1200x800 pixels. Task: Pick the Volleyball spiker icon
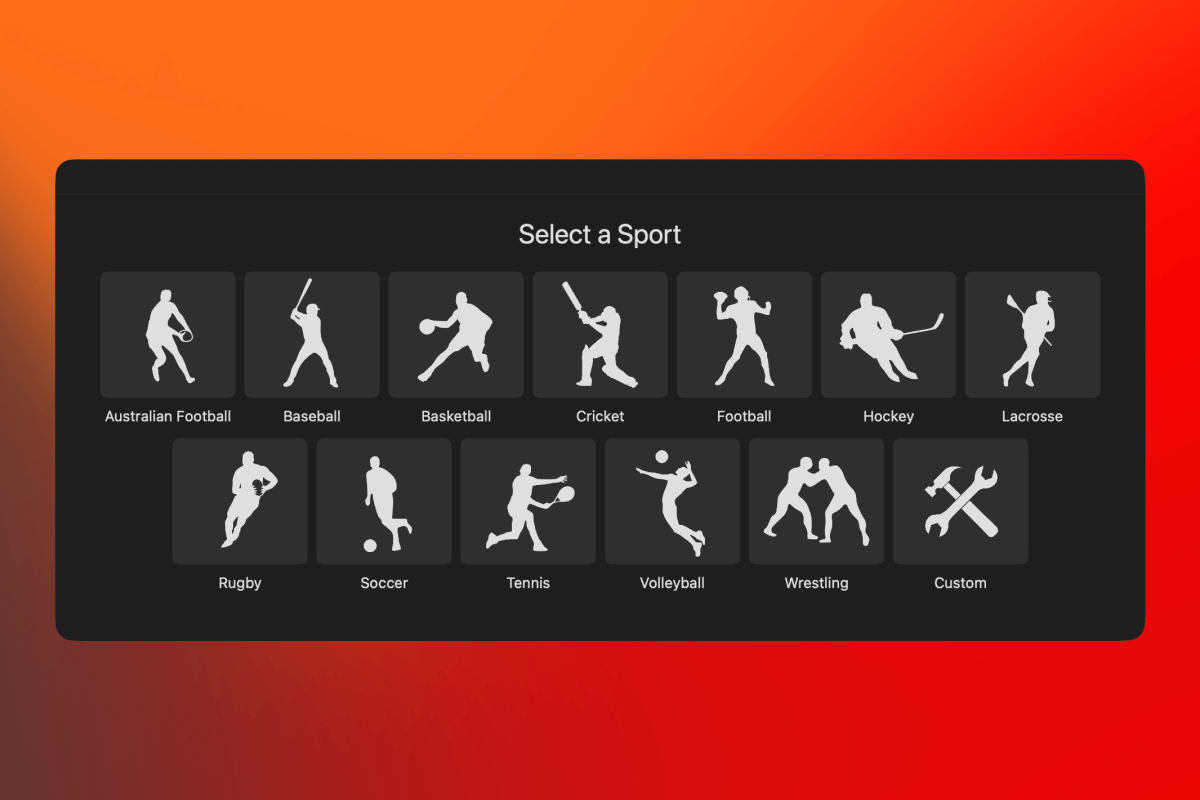(672, 501)
